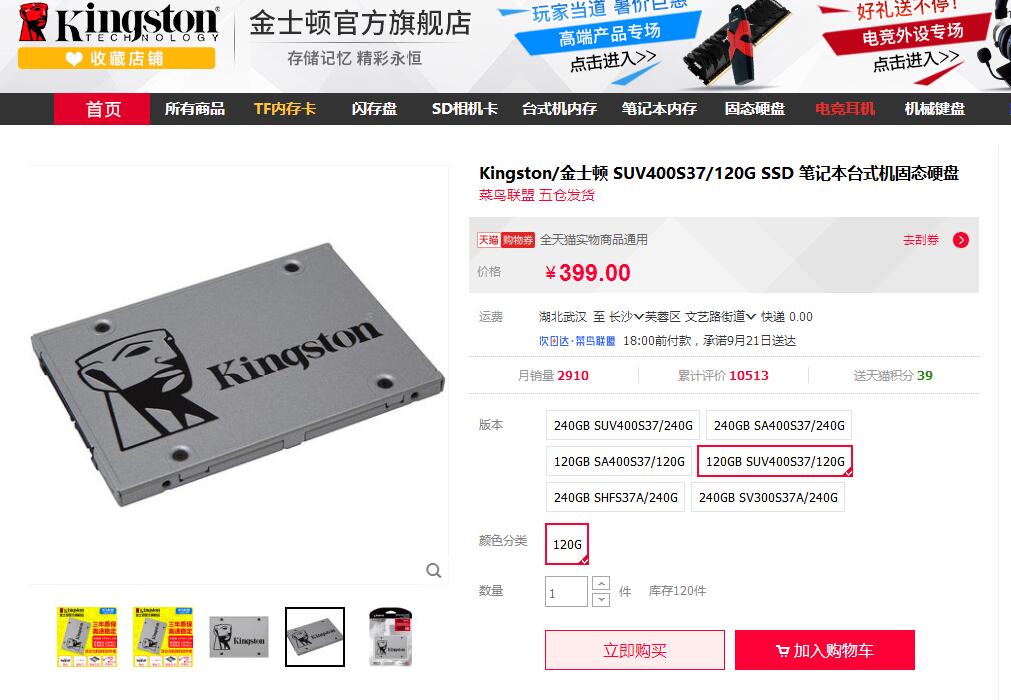Open the 固态硬盘 menu tab
The width and height of the screenshot is (1011, 700).
[x=754, y=109]
